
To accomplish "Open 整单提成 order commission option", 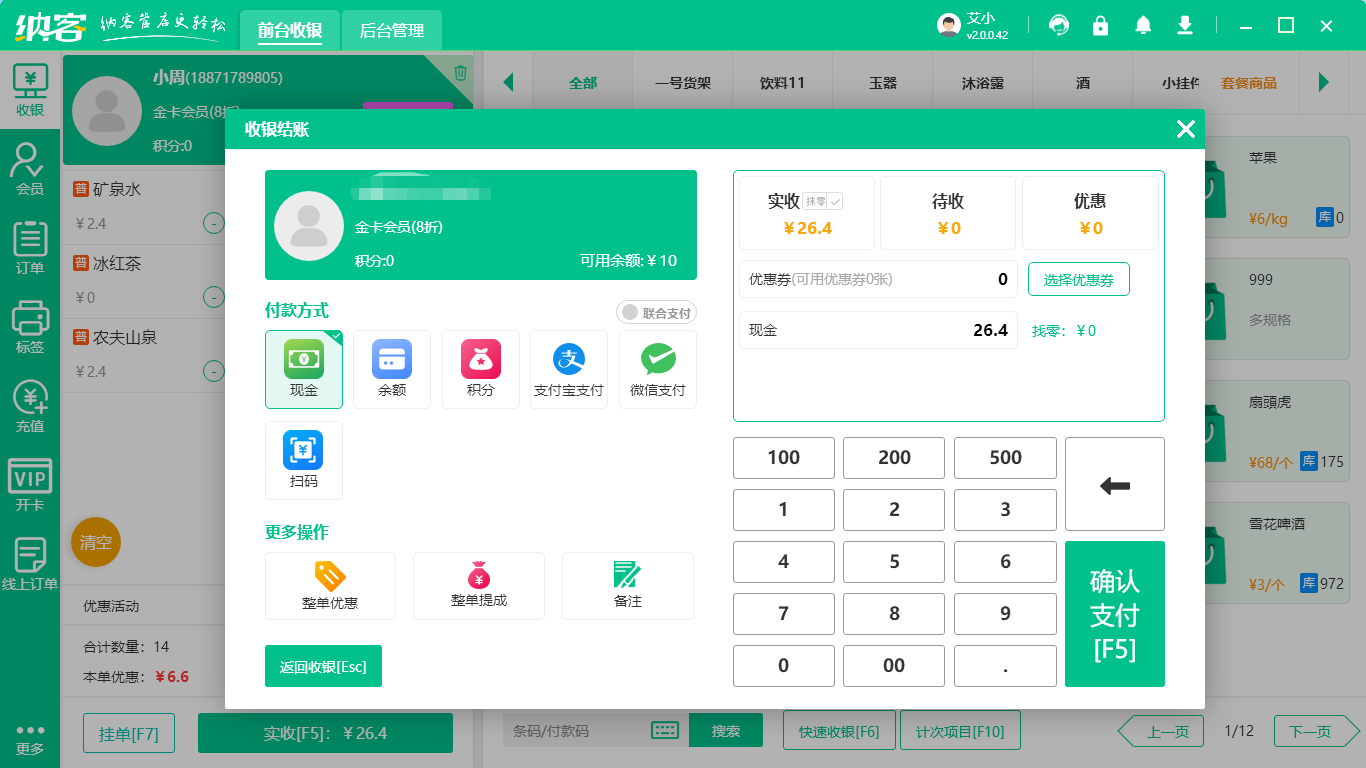I will pyautogui.click(x=478, y=586).
